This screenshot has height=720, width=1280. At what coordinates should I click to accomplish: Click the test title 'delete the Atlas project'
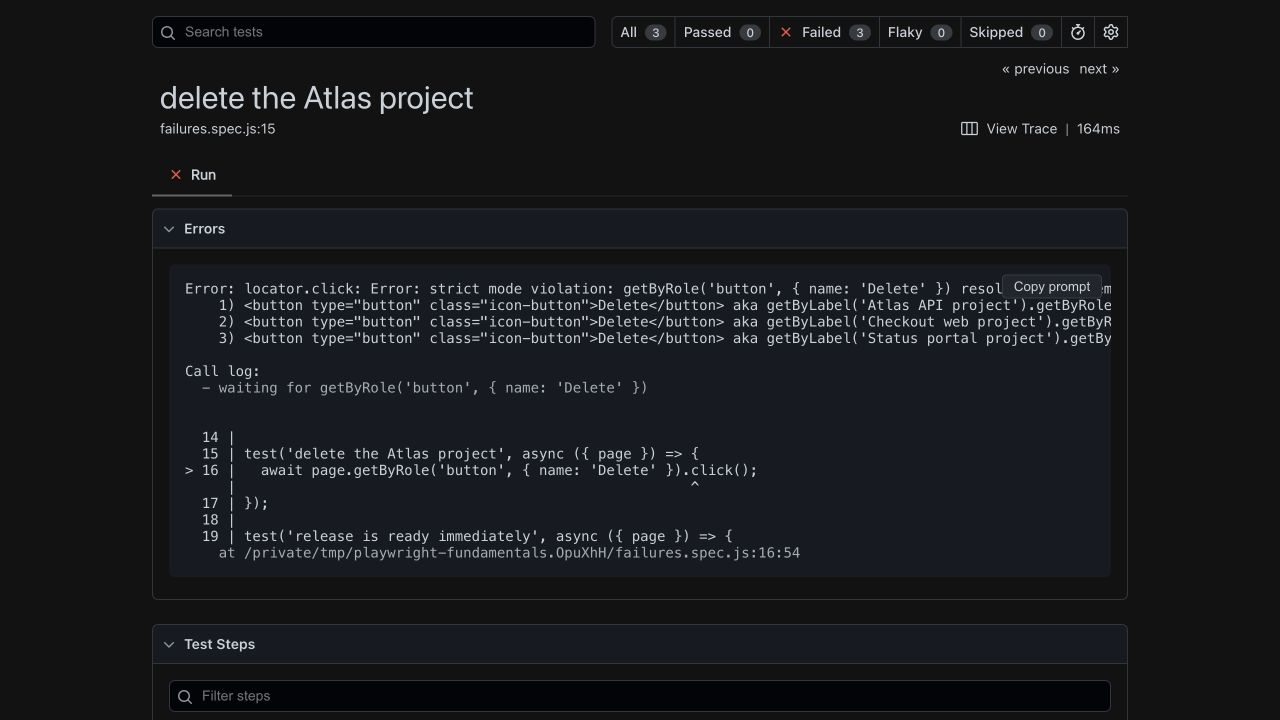pyautogui.click(x=317, y=98)
